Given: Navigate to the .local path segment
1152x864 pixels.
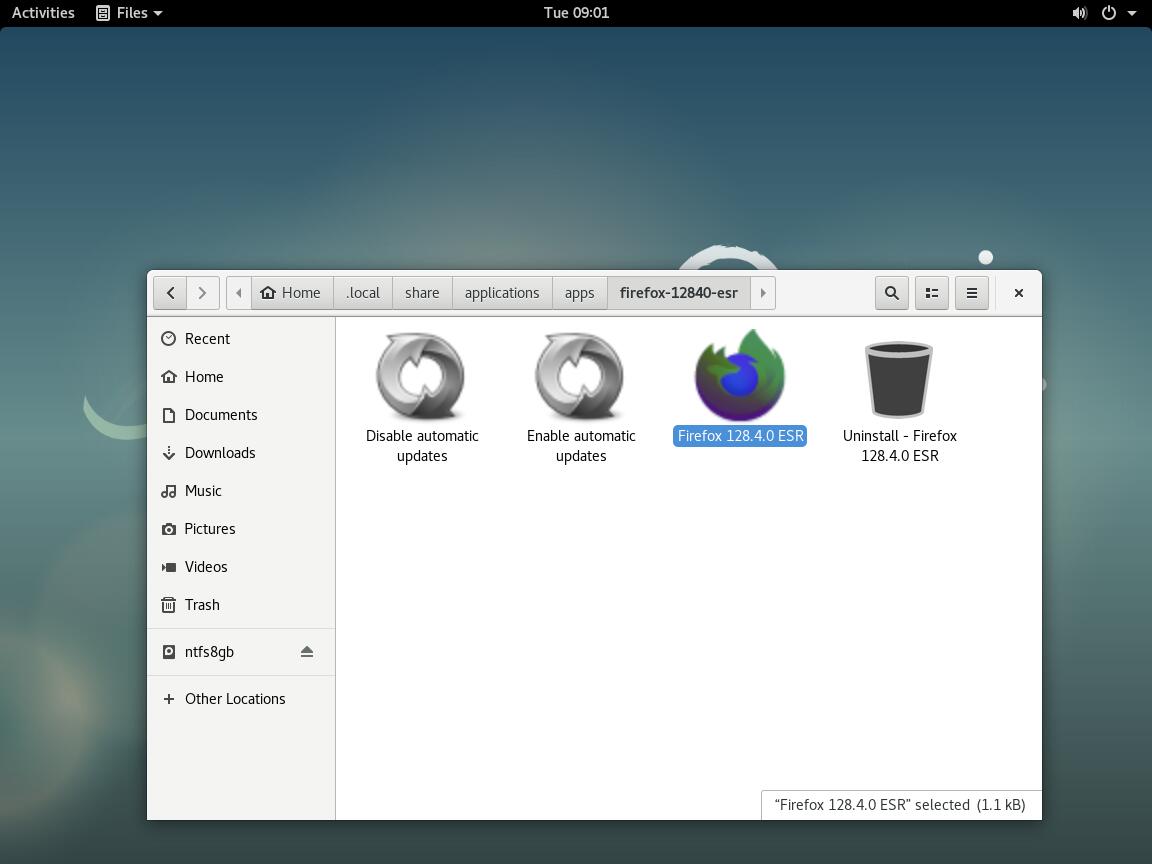Looking at the screenshot, I should [363, 293].
